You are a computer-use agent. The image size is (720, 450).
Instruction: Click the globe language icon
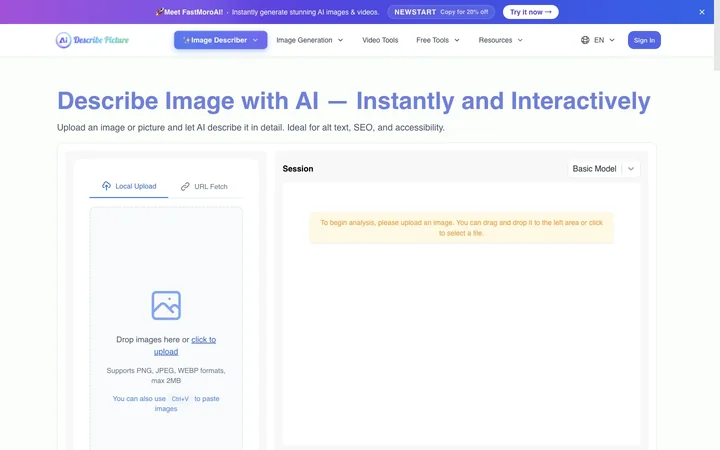[585, 40]
